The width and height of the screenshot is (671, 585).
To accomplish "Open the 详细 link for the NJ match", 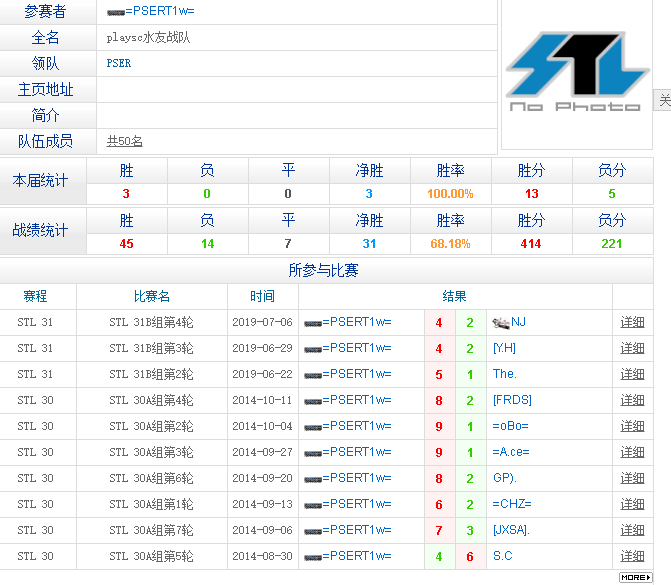I will click(632, 322).
